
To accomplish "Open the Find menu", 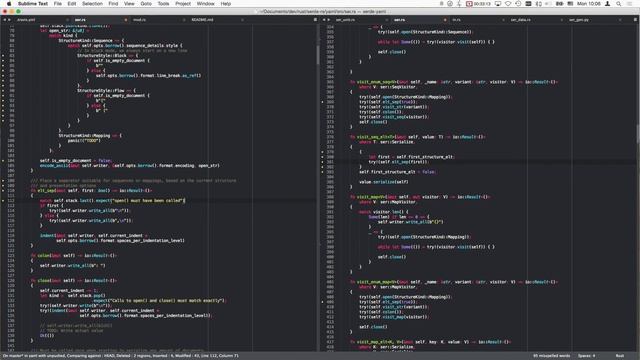I will pos(113,4).
